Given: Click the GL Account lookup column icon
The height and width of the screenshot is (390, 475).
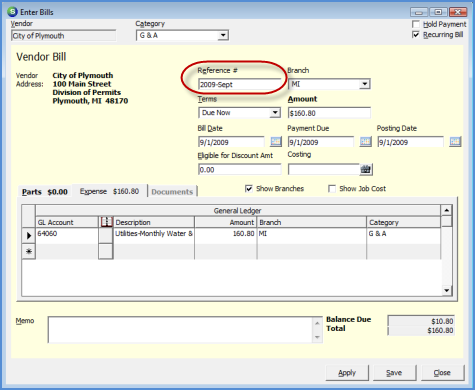Looking at the screenshot, I should (106, 222).
